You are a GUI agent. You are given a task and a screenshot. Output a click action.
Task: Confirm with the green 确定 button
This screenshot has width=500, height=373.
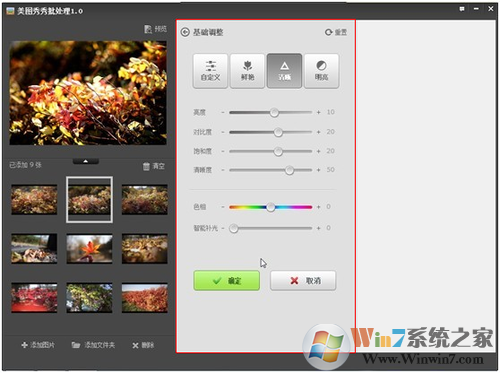click(227, 281)
